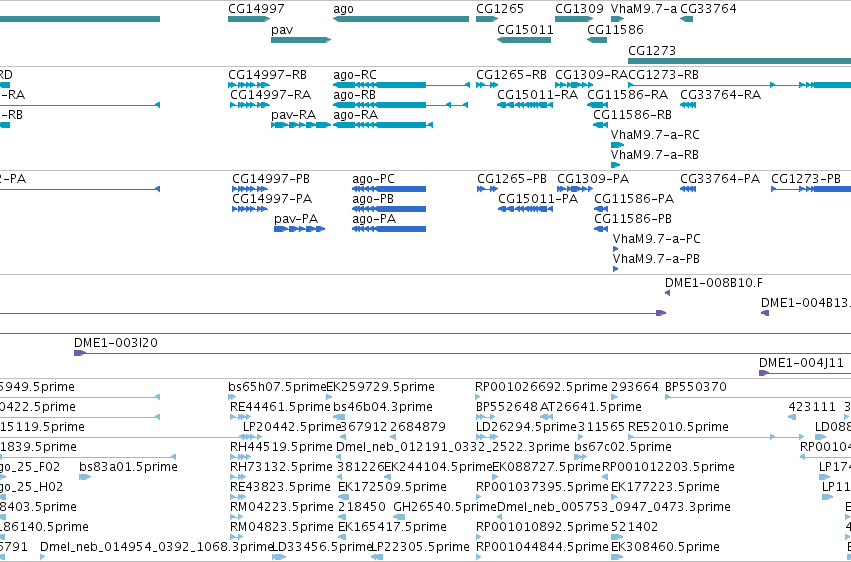851x562 pixels.
Task: Click EST RE52010.5prime label
Action: coord(678,427)
